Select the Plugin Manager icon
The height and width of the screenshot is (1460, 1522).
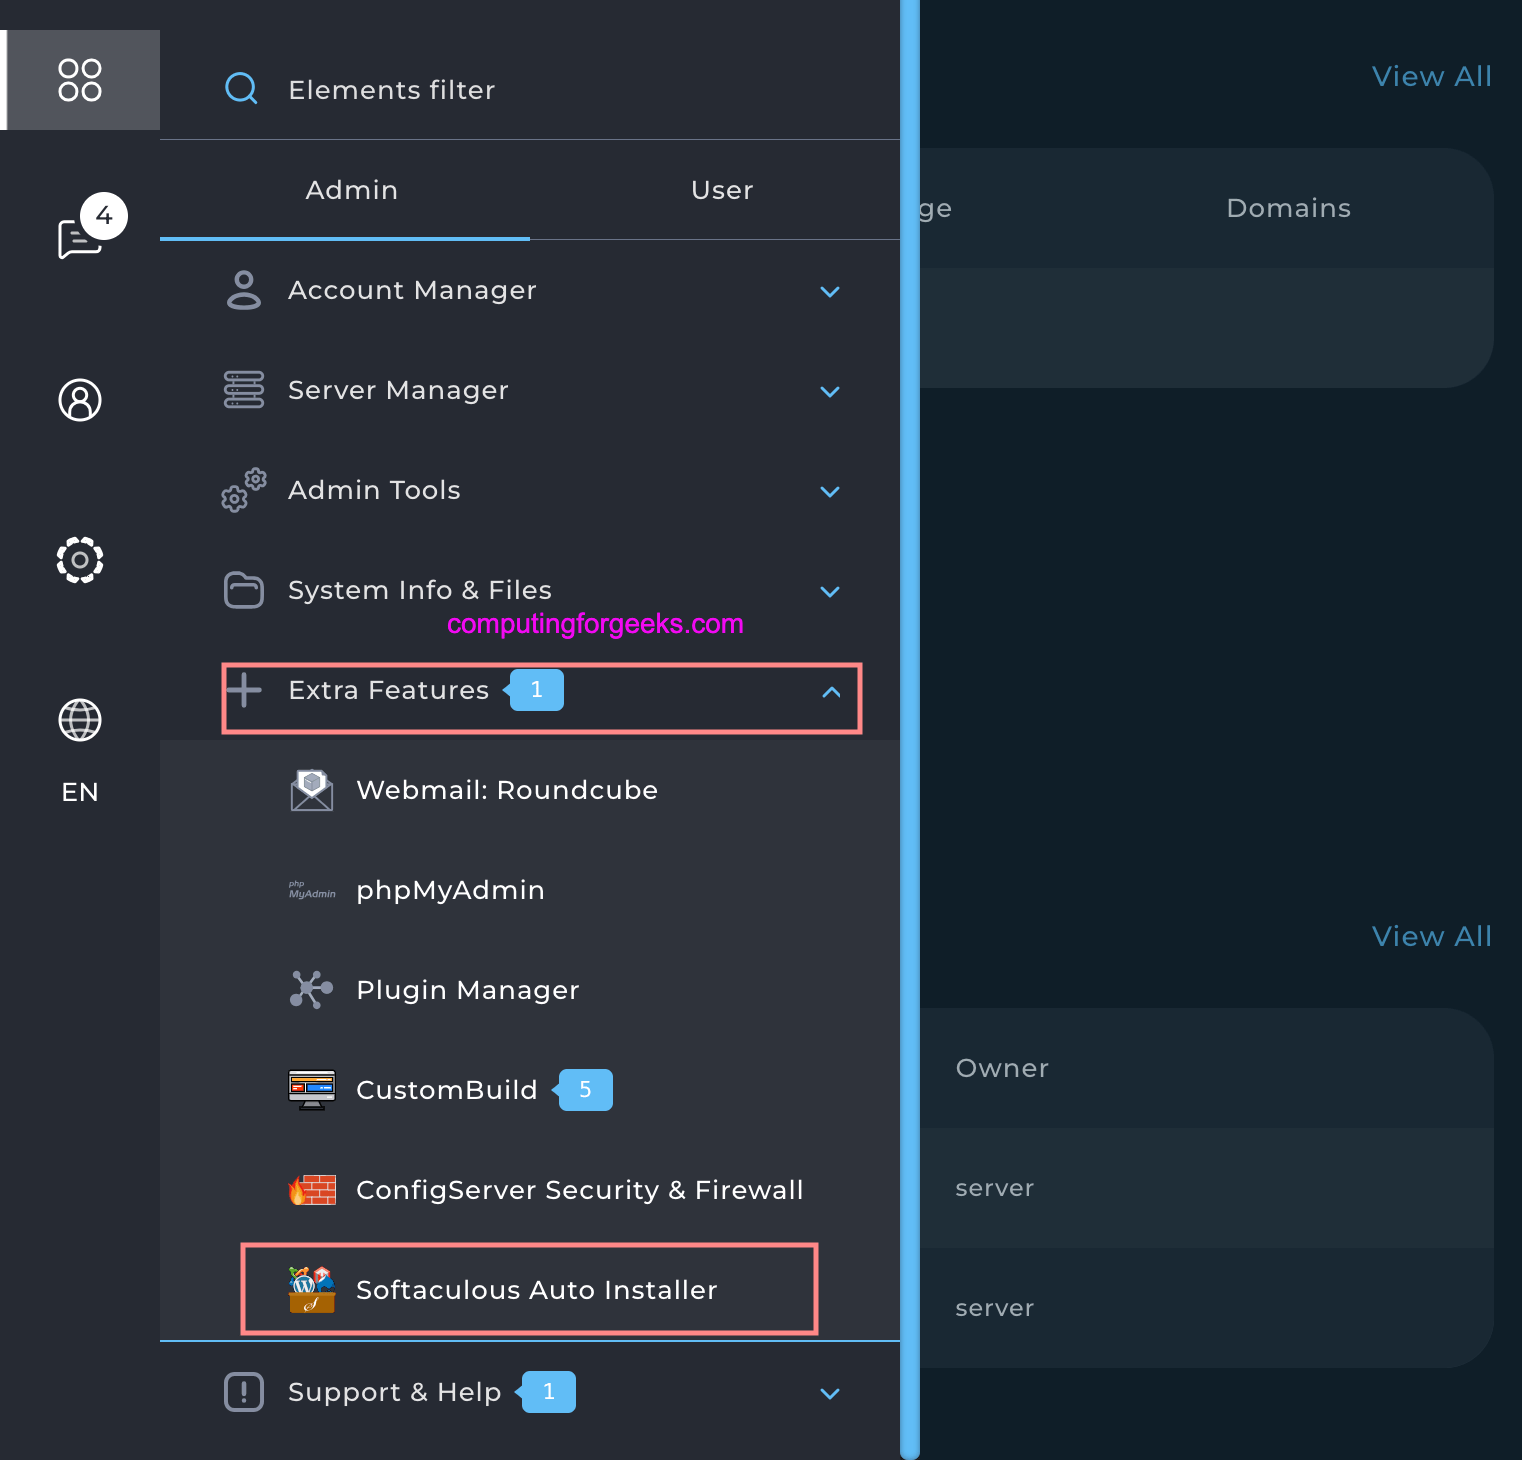(x=311, y=989)
